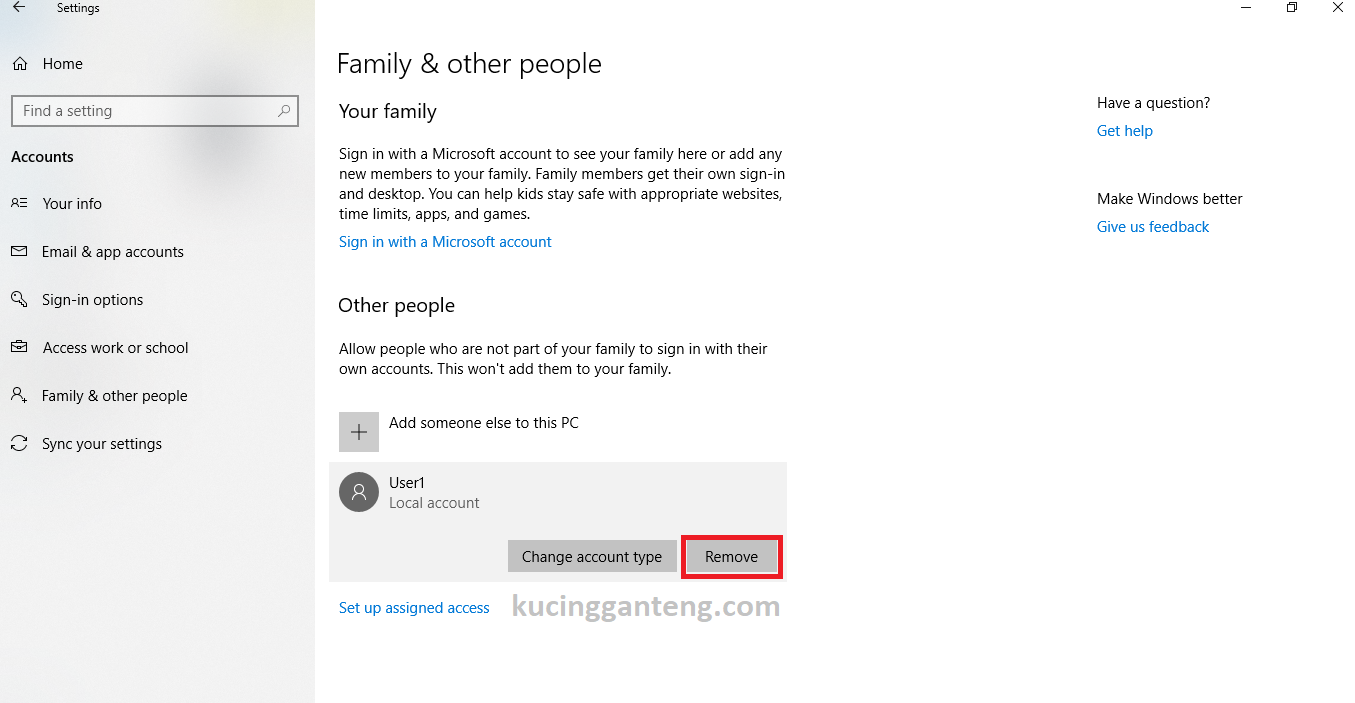The height and width of the screenshot is (703, 1355).
Task: Click the Family & other people person icon
Action: tap(19, 396)
